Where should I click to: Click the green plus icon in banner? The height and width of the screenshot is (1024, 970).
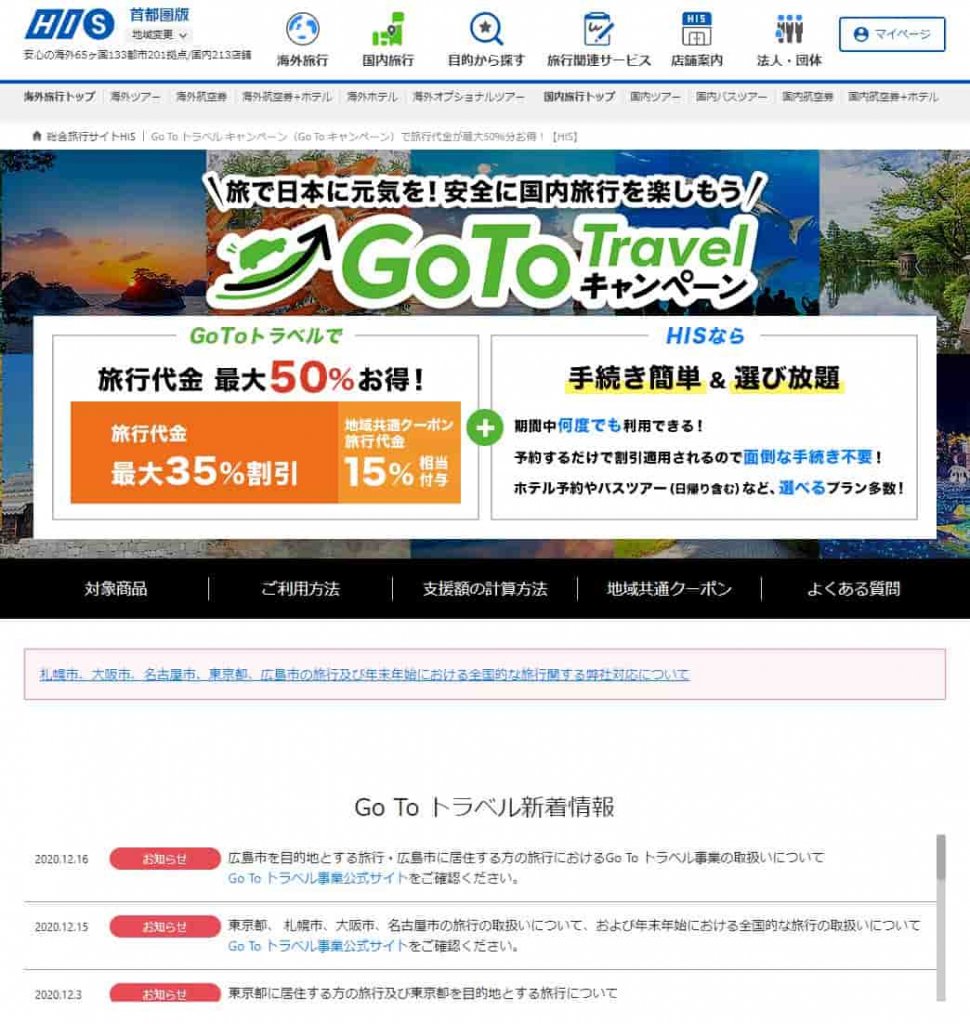pos(485,428)
